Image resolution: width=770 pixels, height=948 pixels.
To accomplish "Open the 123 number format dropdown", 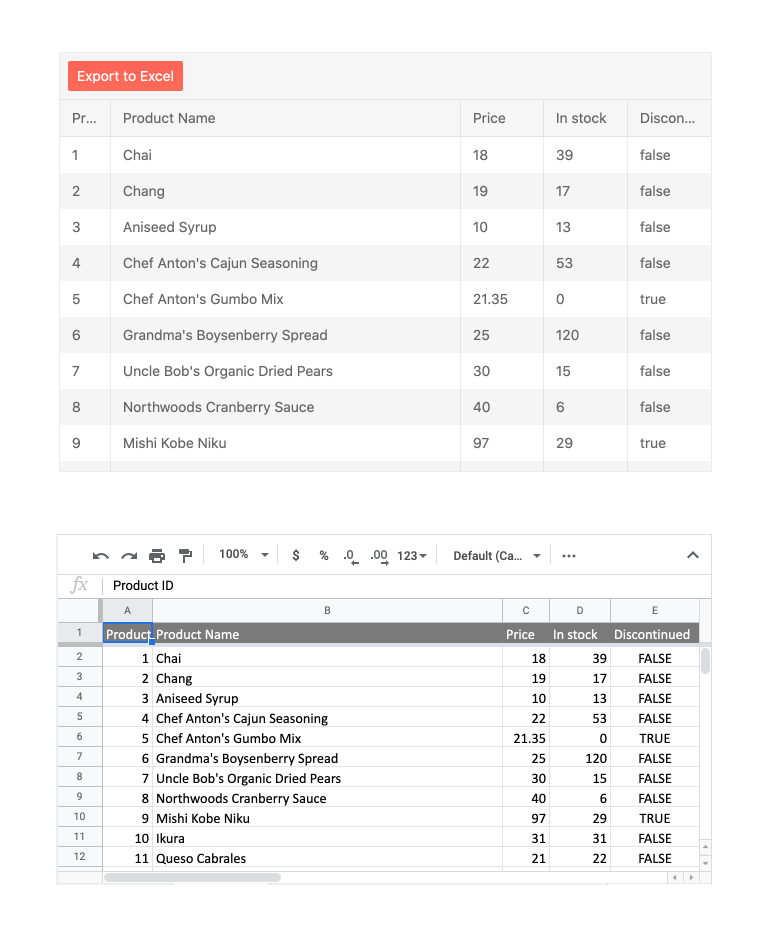I will (409, 555).
